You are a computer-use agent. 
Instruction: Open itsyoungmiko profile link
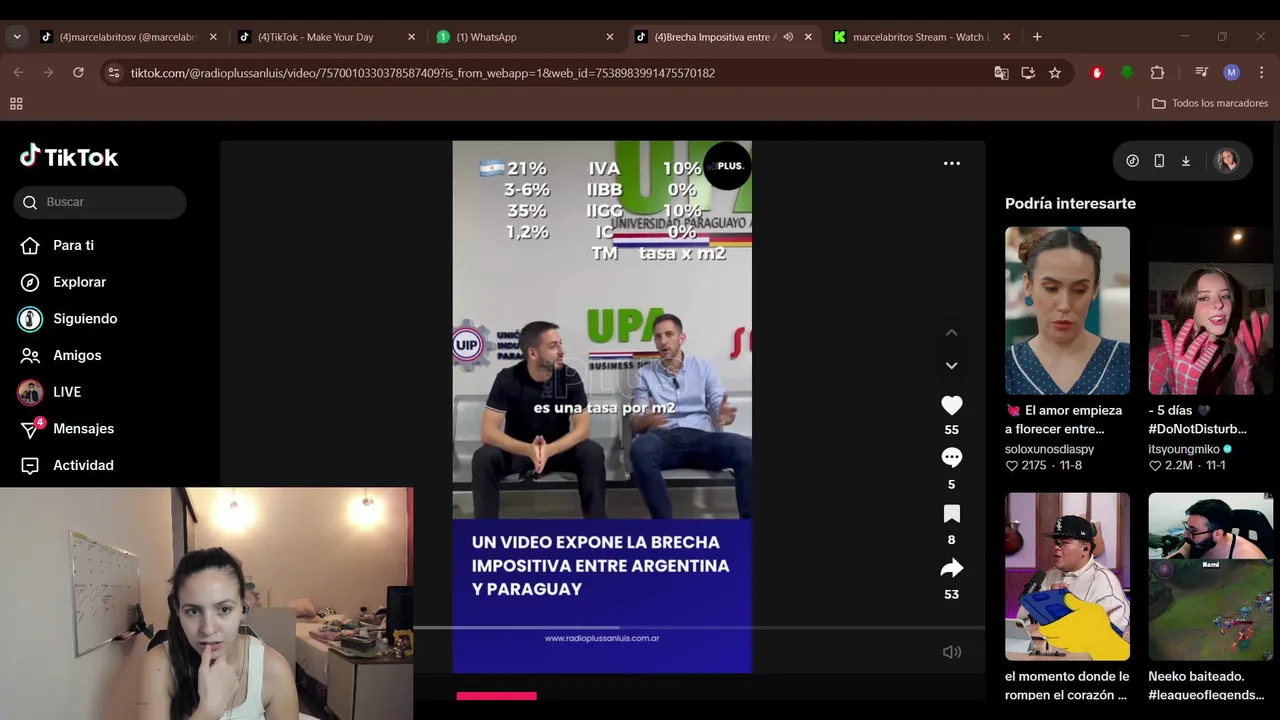[x=1184, y=449]
